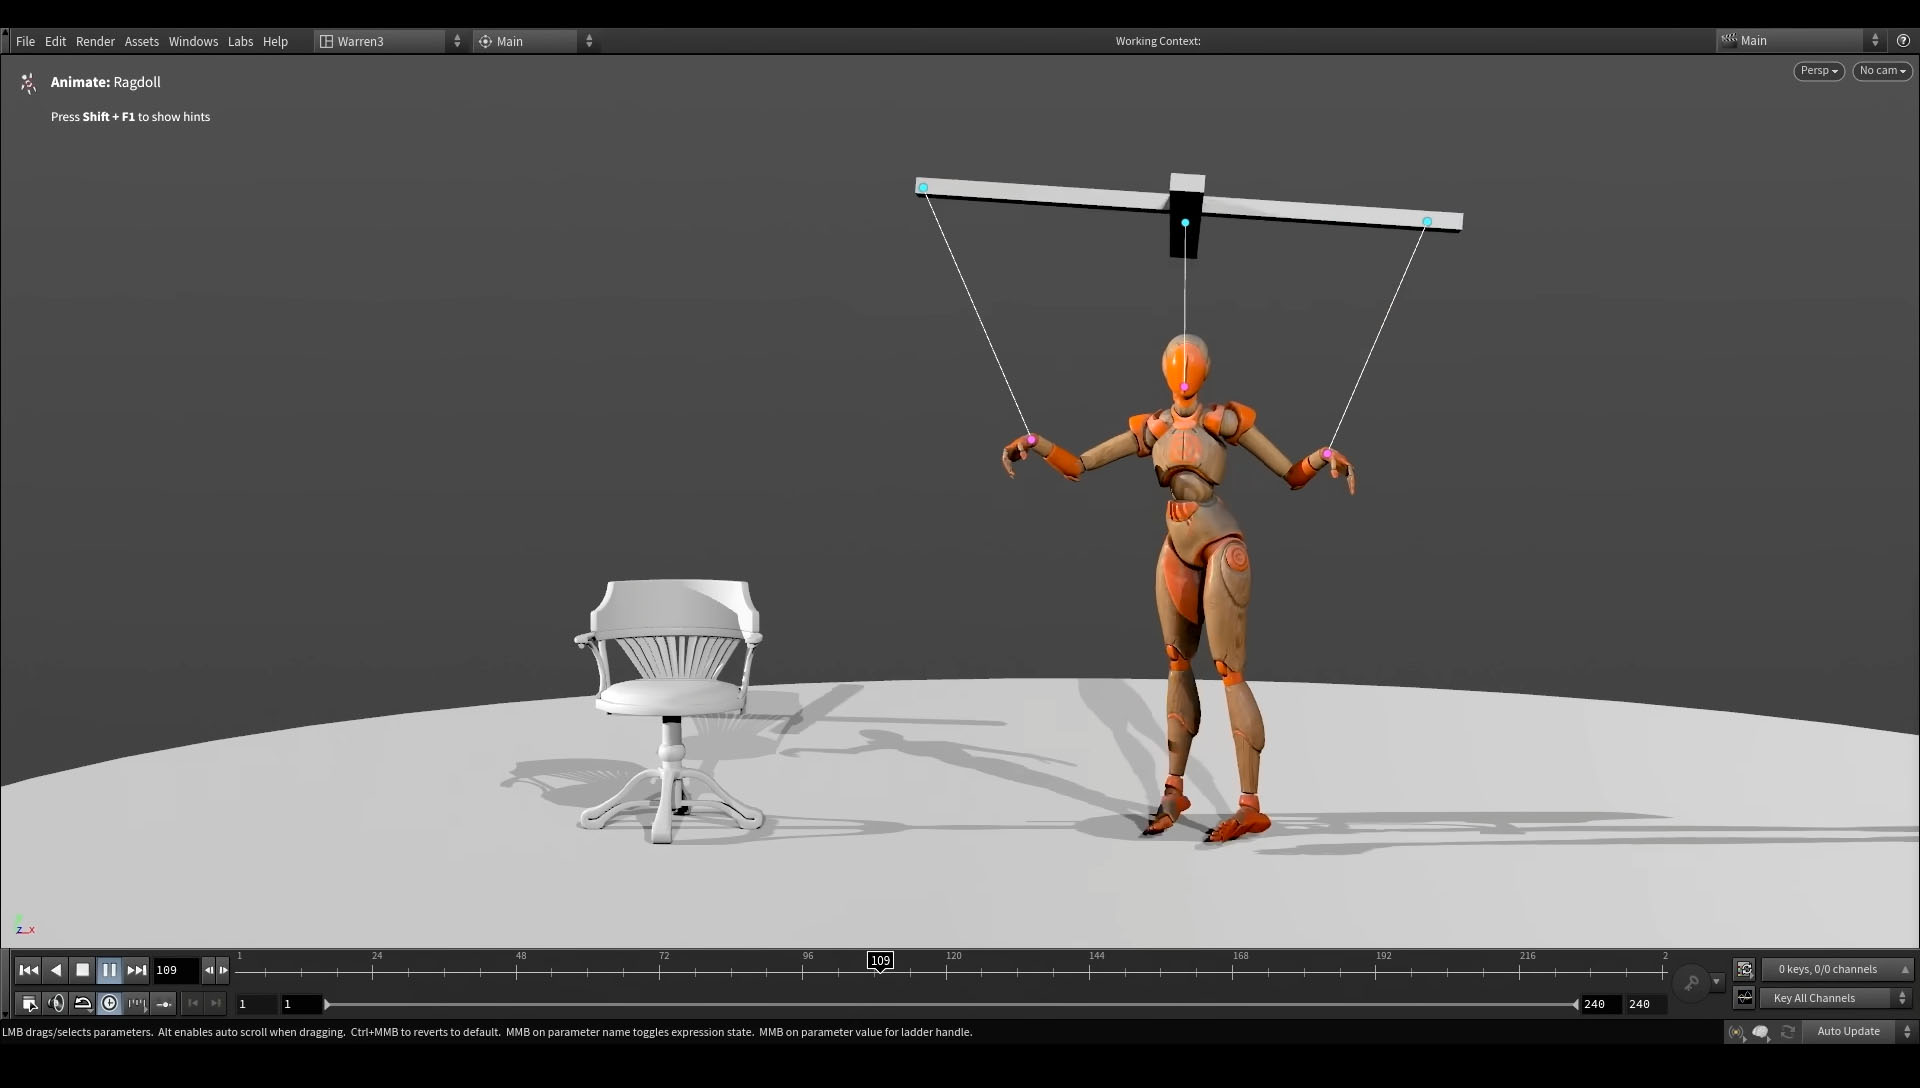Toggle the audio speaker icon

click(x=56, y=1003)
